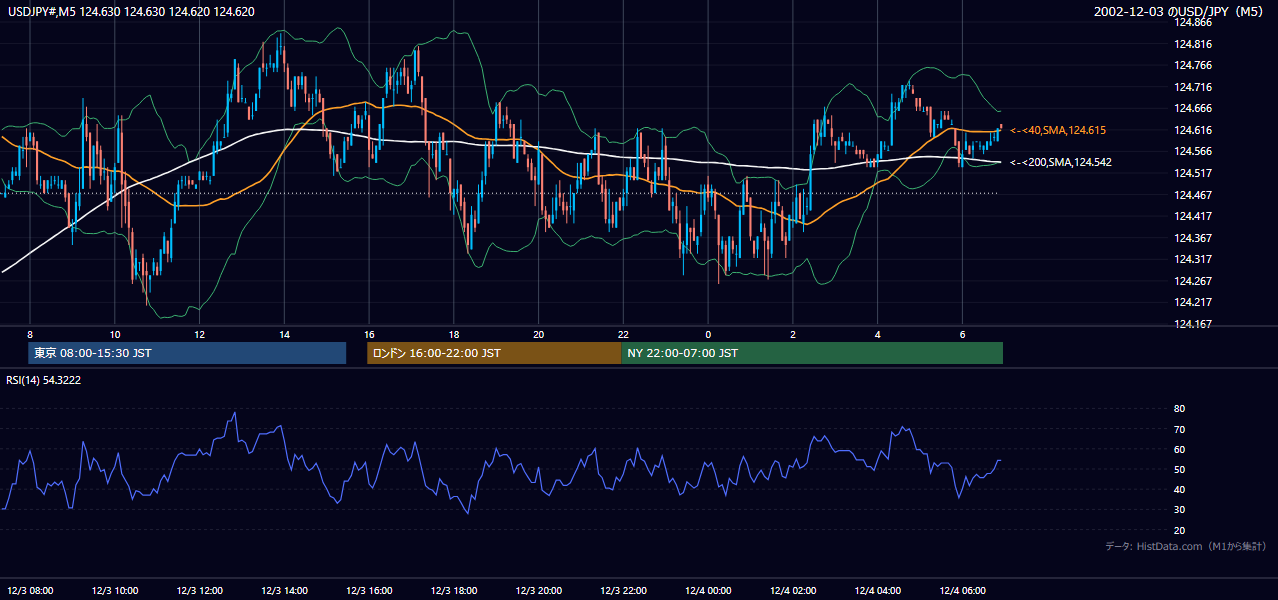Click price axis value 124.616

[x=1194, y=130]
